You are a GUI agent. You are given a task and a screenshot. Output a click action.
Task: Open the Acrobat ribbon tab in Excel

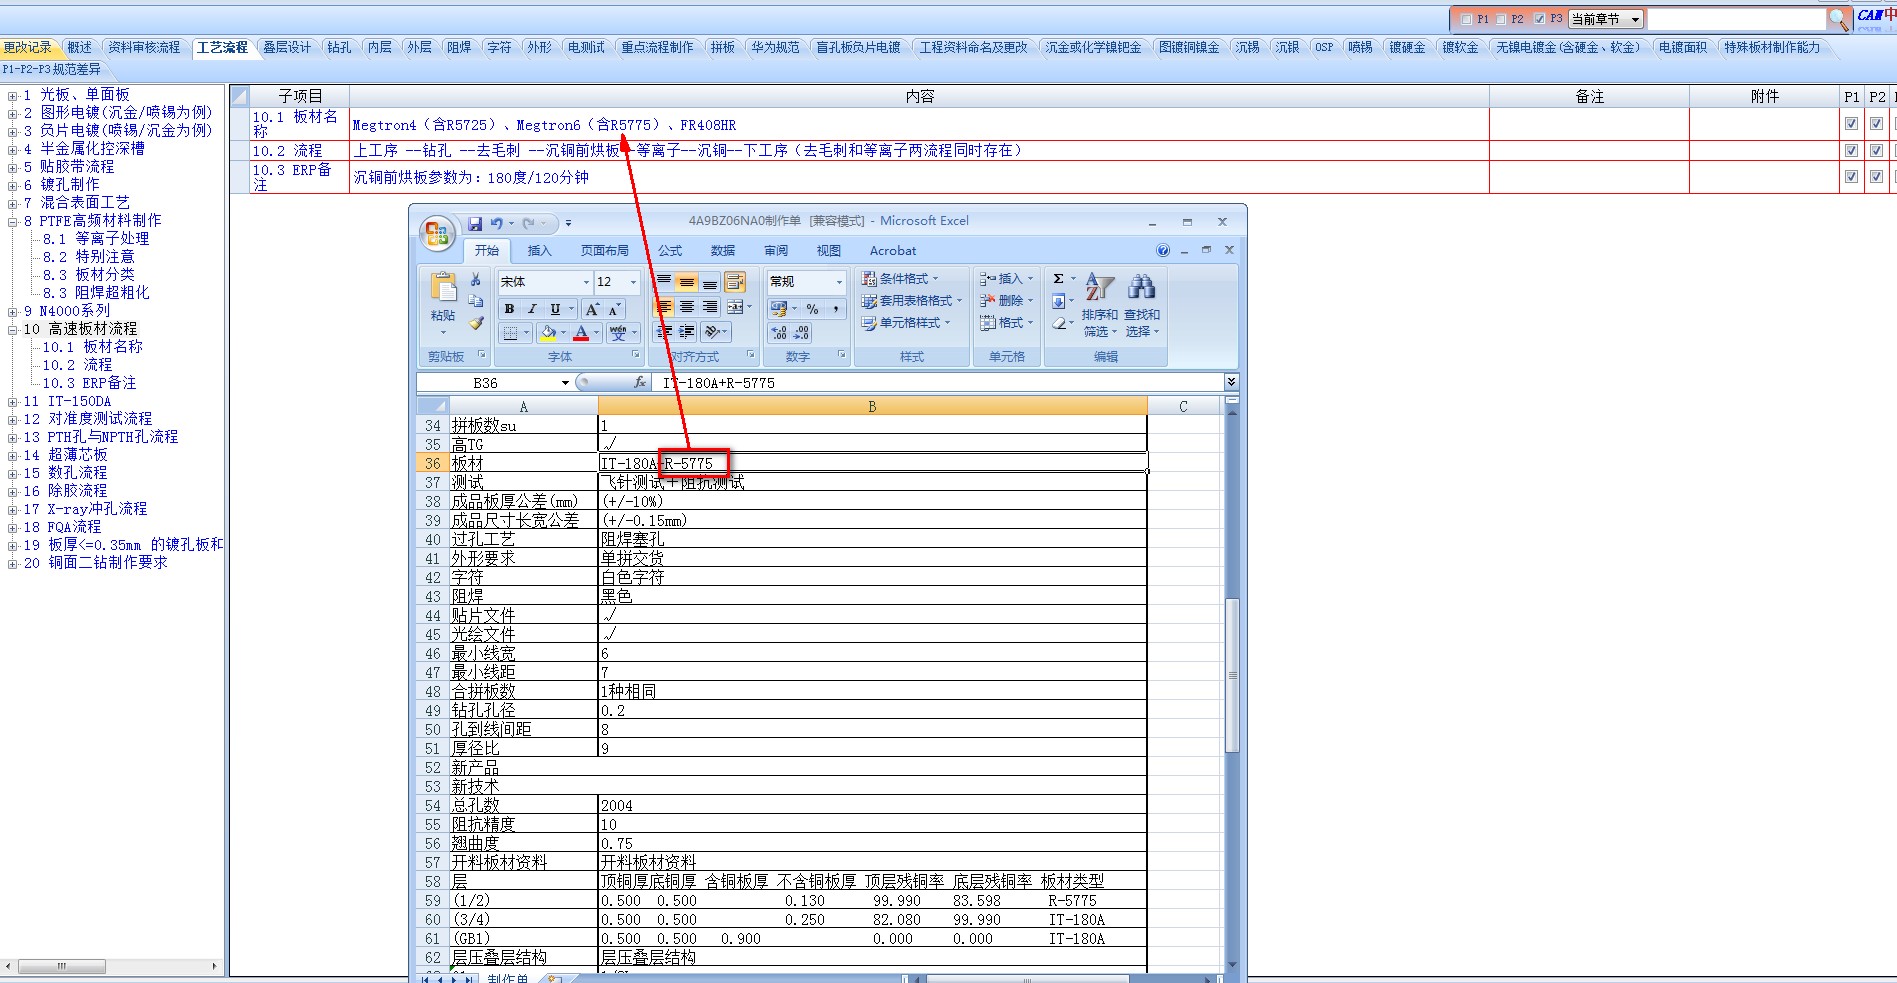(893, 251)
